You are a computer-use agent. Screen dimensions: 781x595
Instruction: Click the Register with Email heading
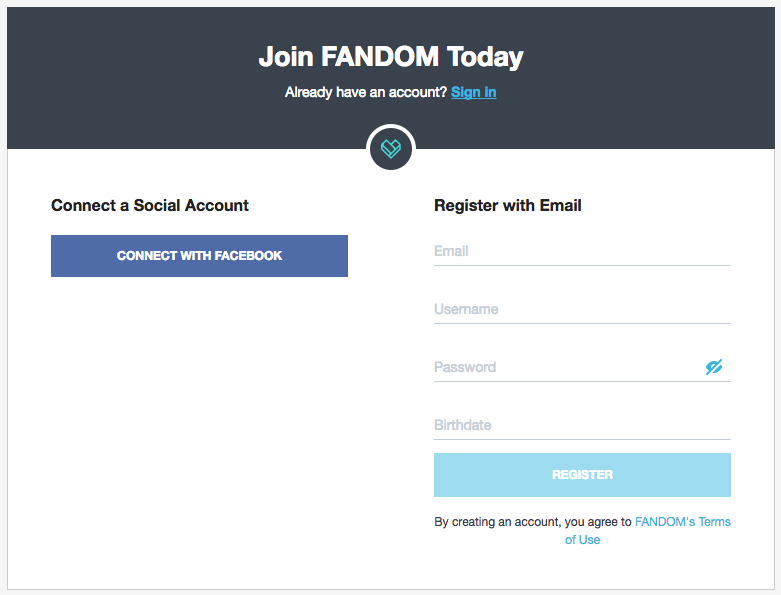(508, 206)
